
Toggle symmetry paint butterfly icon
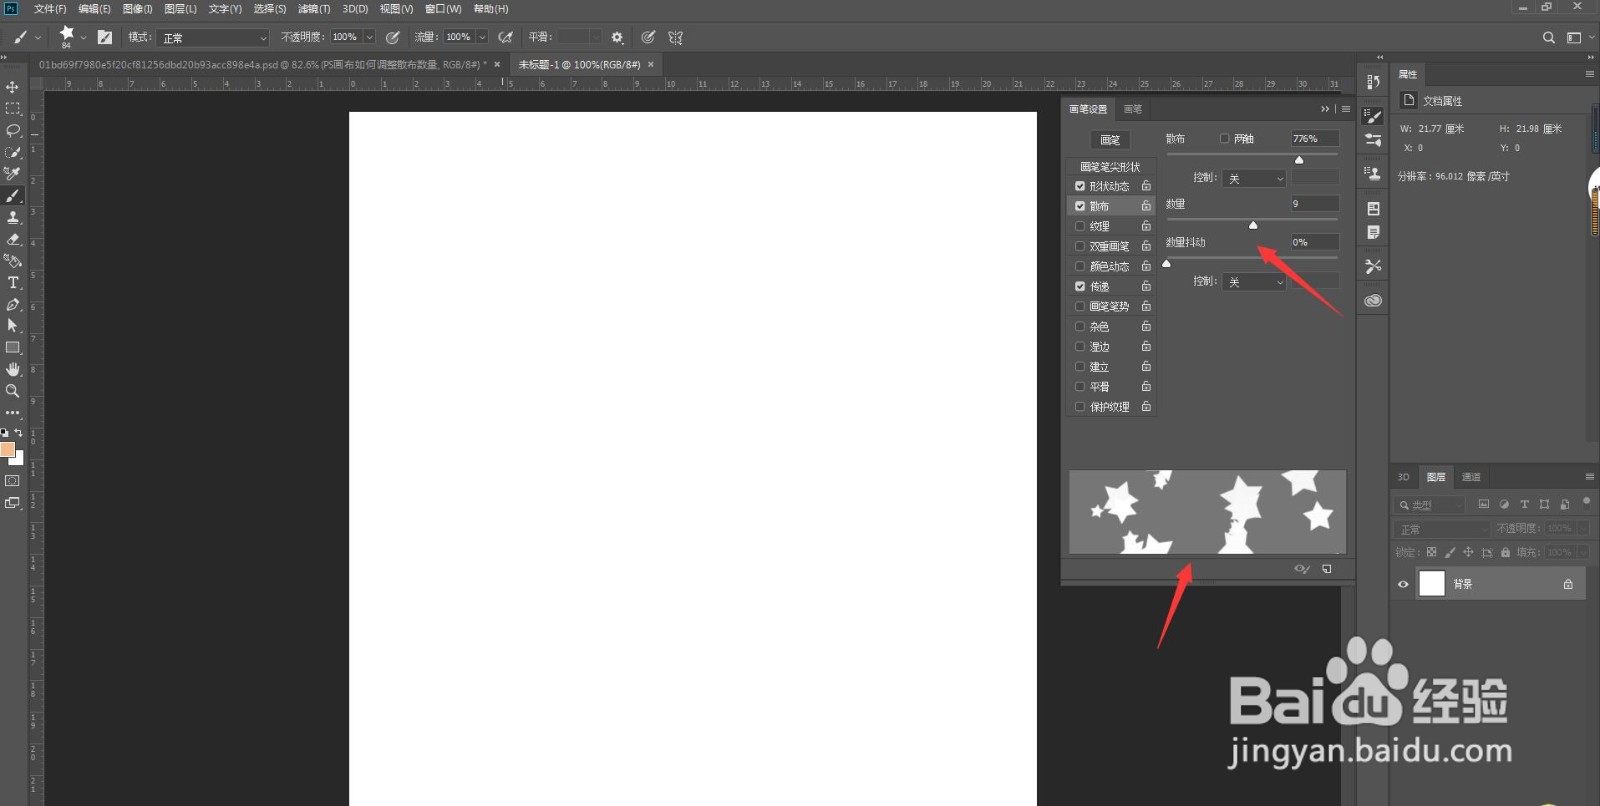point(676,37)
